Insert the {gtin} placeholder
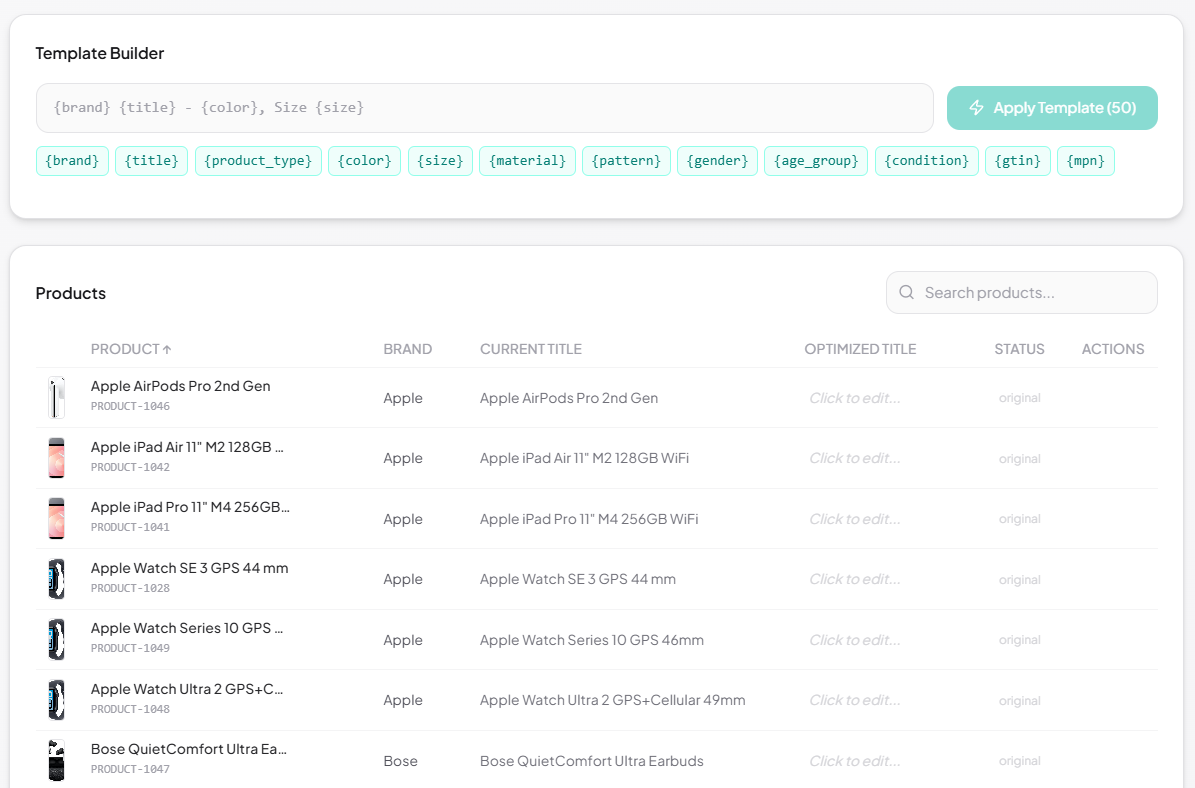The width and height of the screenshot is (1195, 788). coord(1018,160)
